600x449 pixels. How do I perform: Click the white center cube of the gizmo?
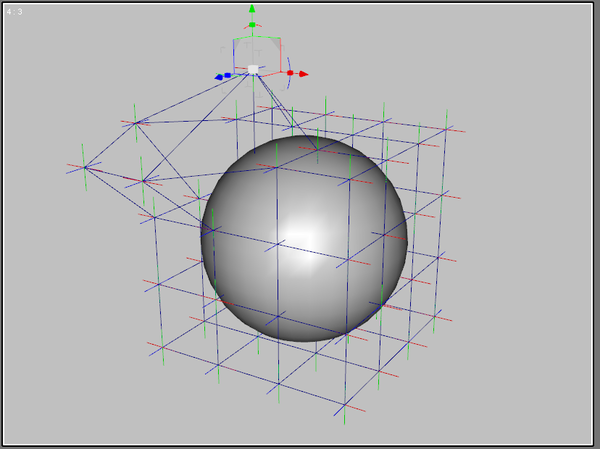tap(253, 69)
